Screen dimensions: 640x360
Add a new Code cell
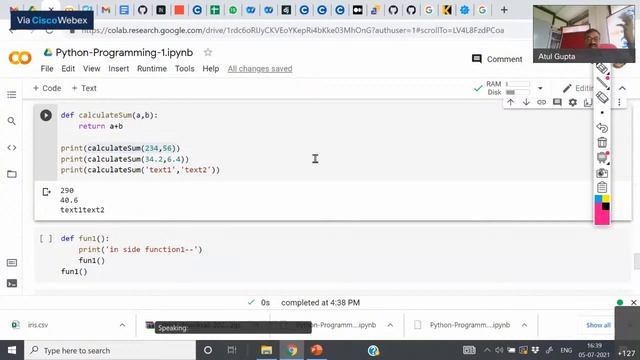click(47, 88)
